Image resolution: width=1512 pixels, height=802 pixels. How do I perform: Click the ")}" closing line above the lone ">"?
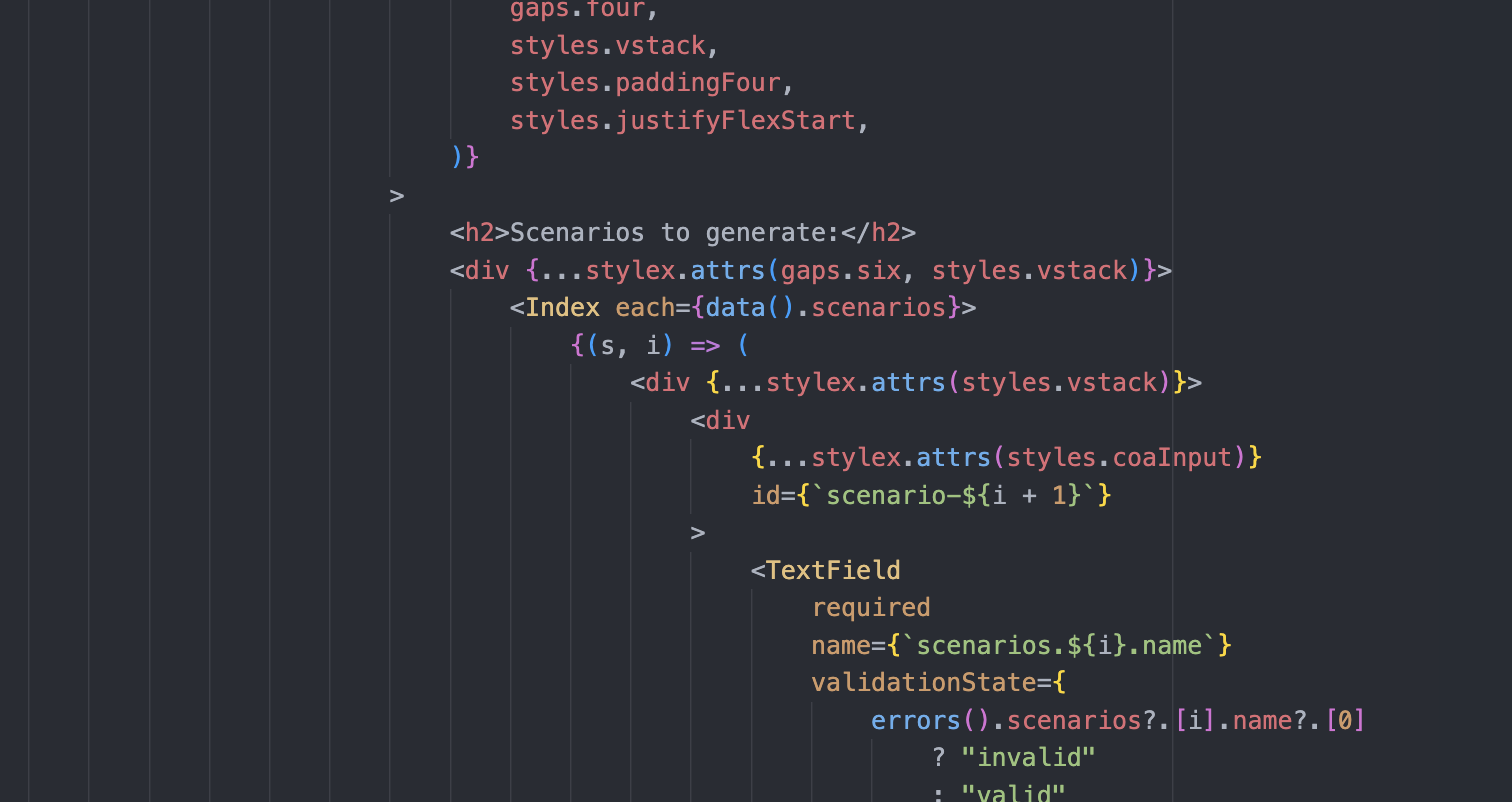tap(465, 158)
